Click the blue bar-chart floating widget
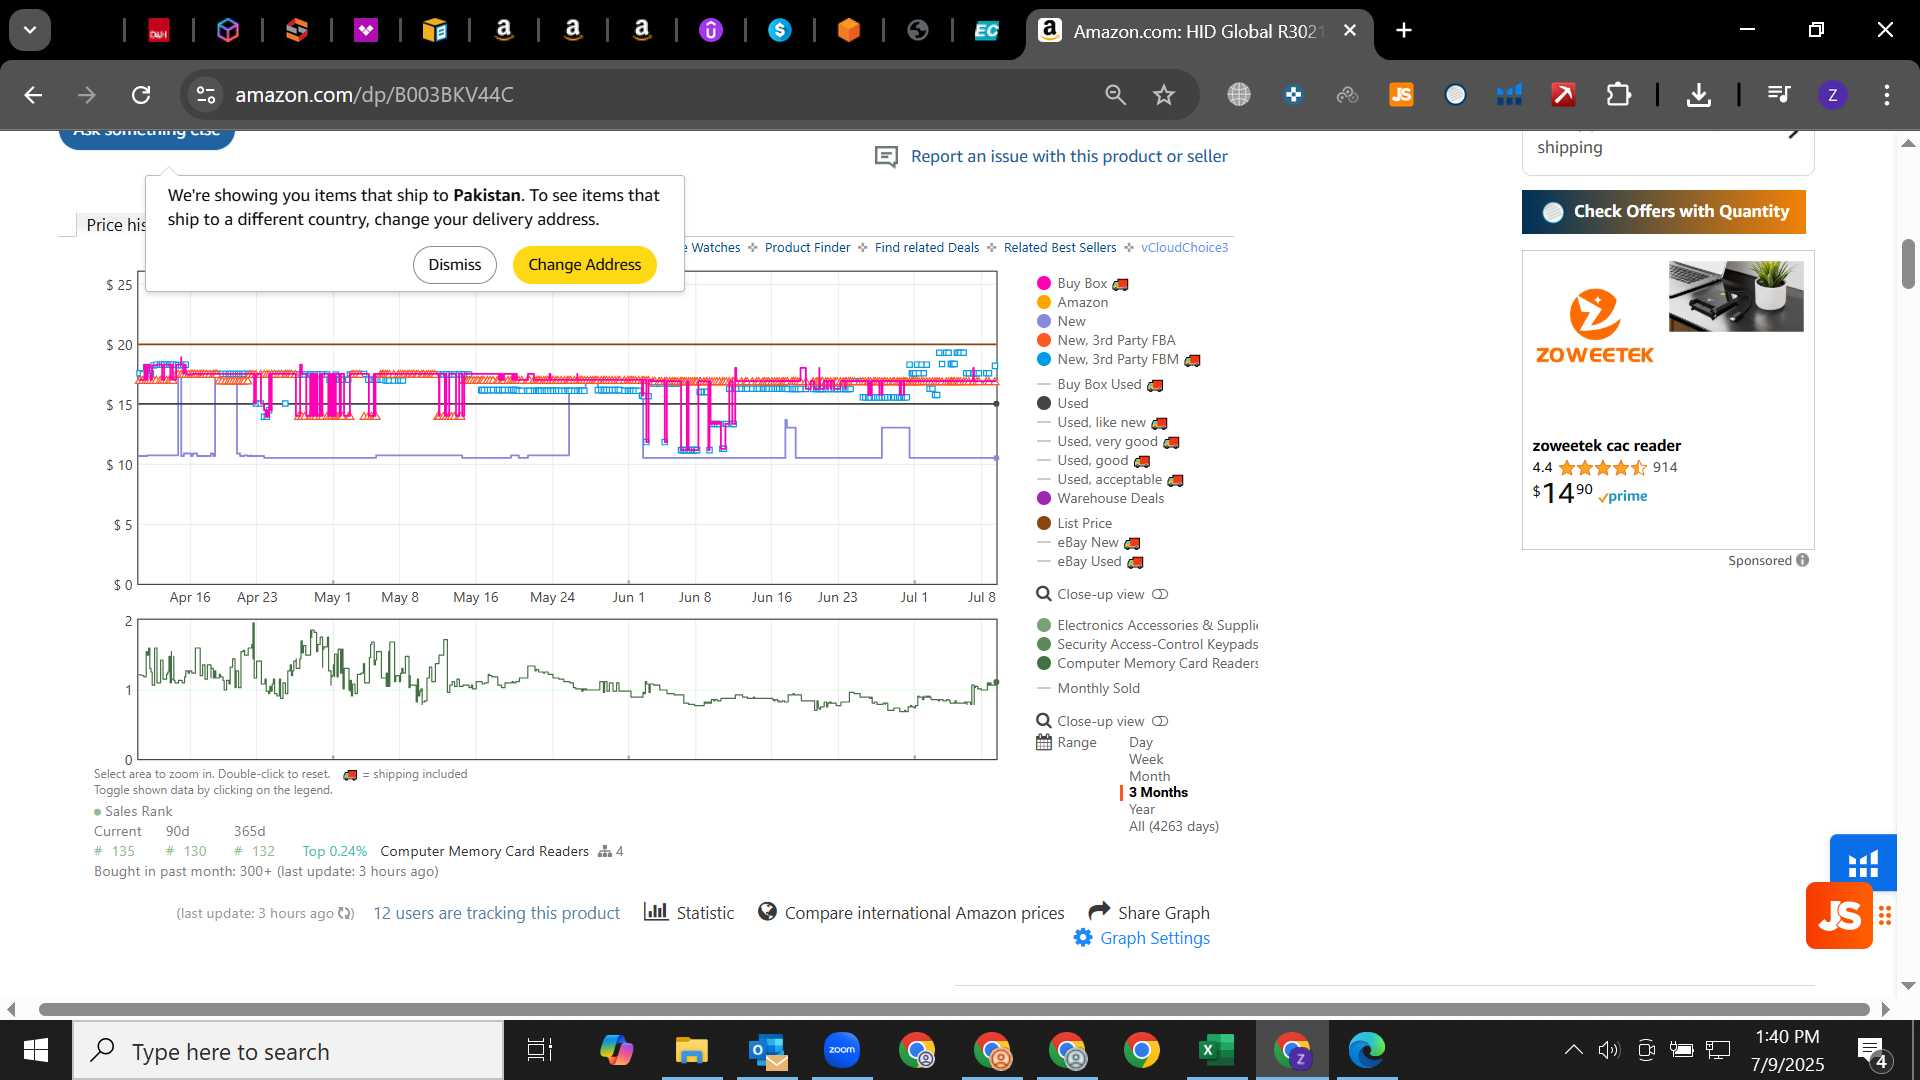1920x1080 pixels. point(1863,862)
